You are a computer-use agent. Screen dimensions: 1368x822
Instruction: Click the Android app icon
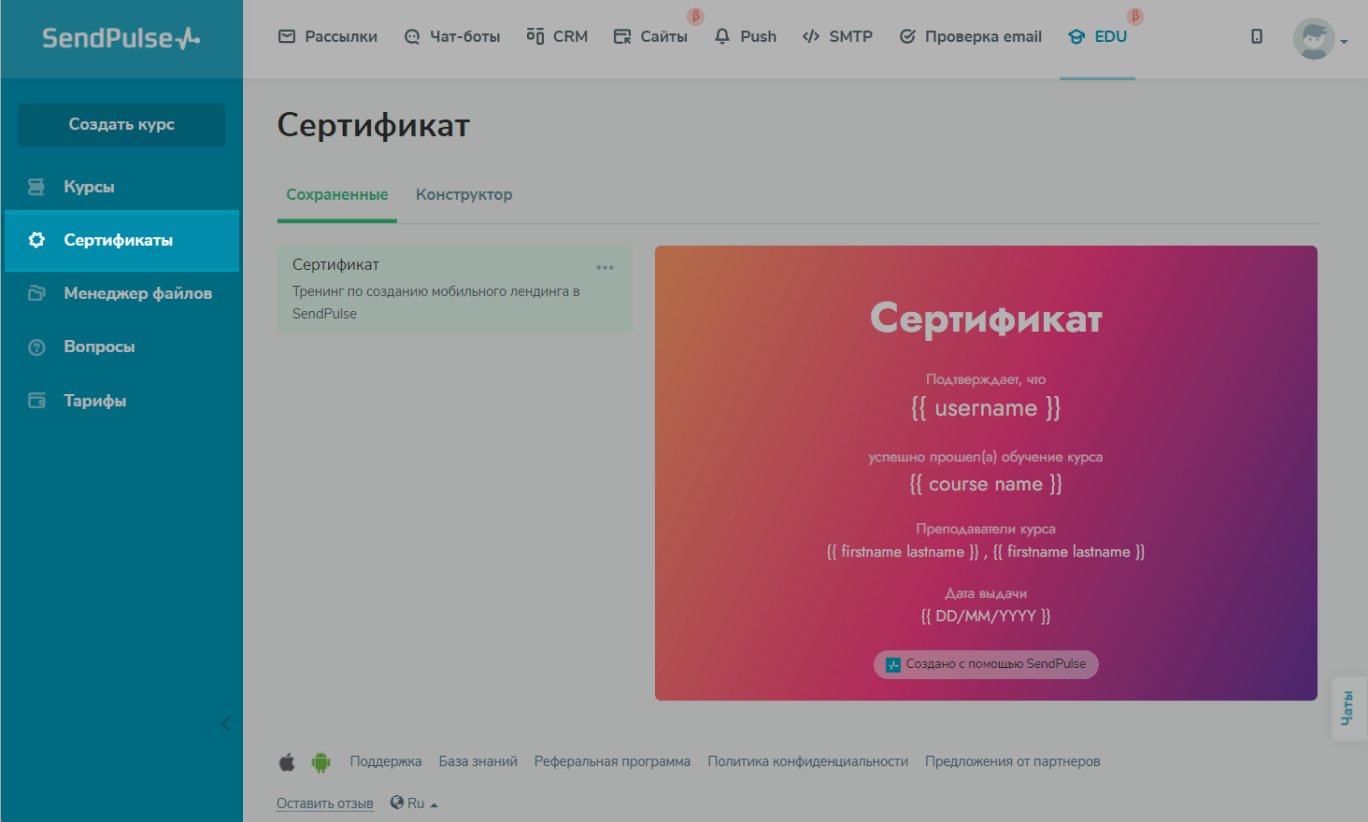click(320, 762)
